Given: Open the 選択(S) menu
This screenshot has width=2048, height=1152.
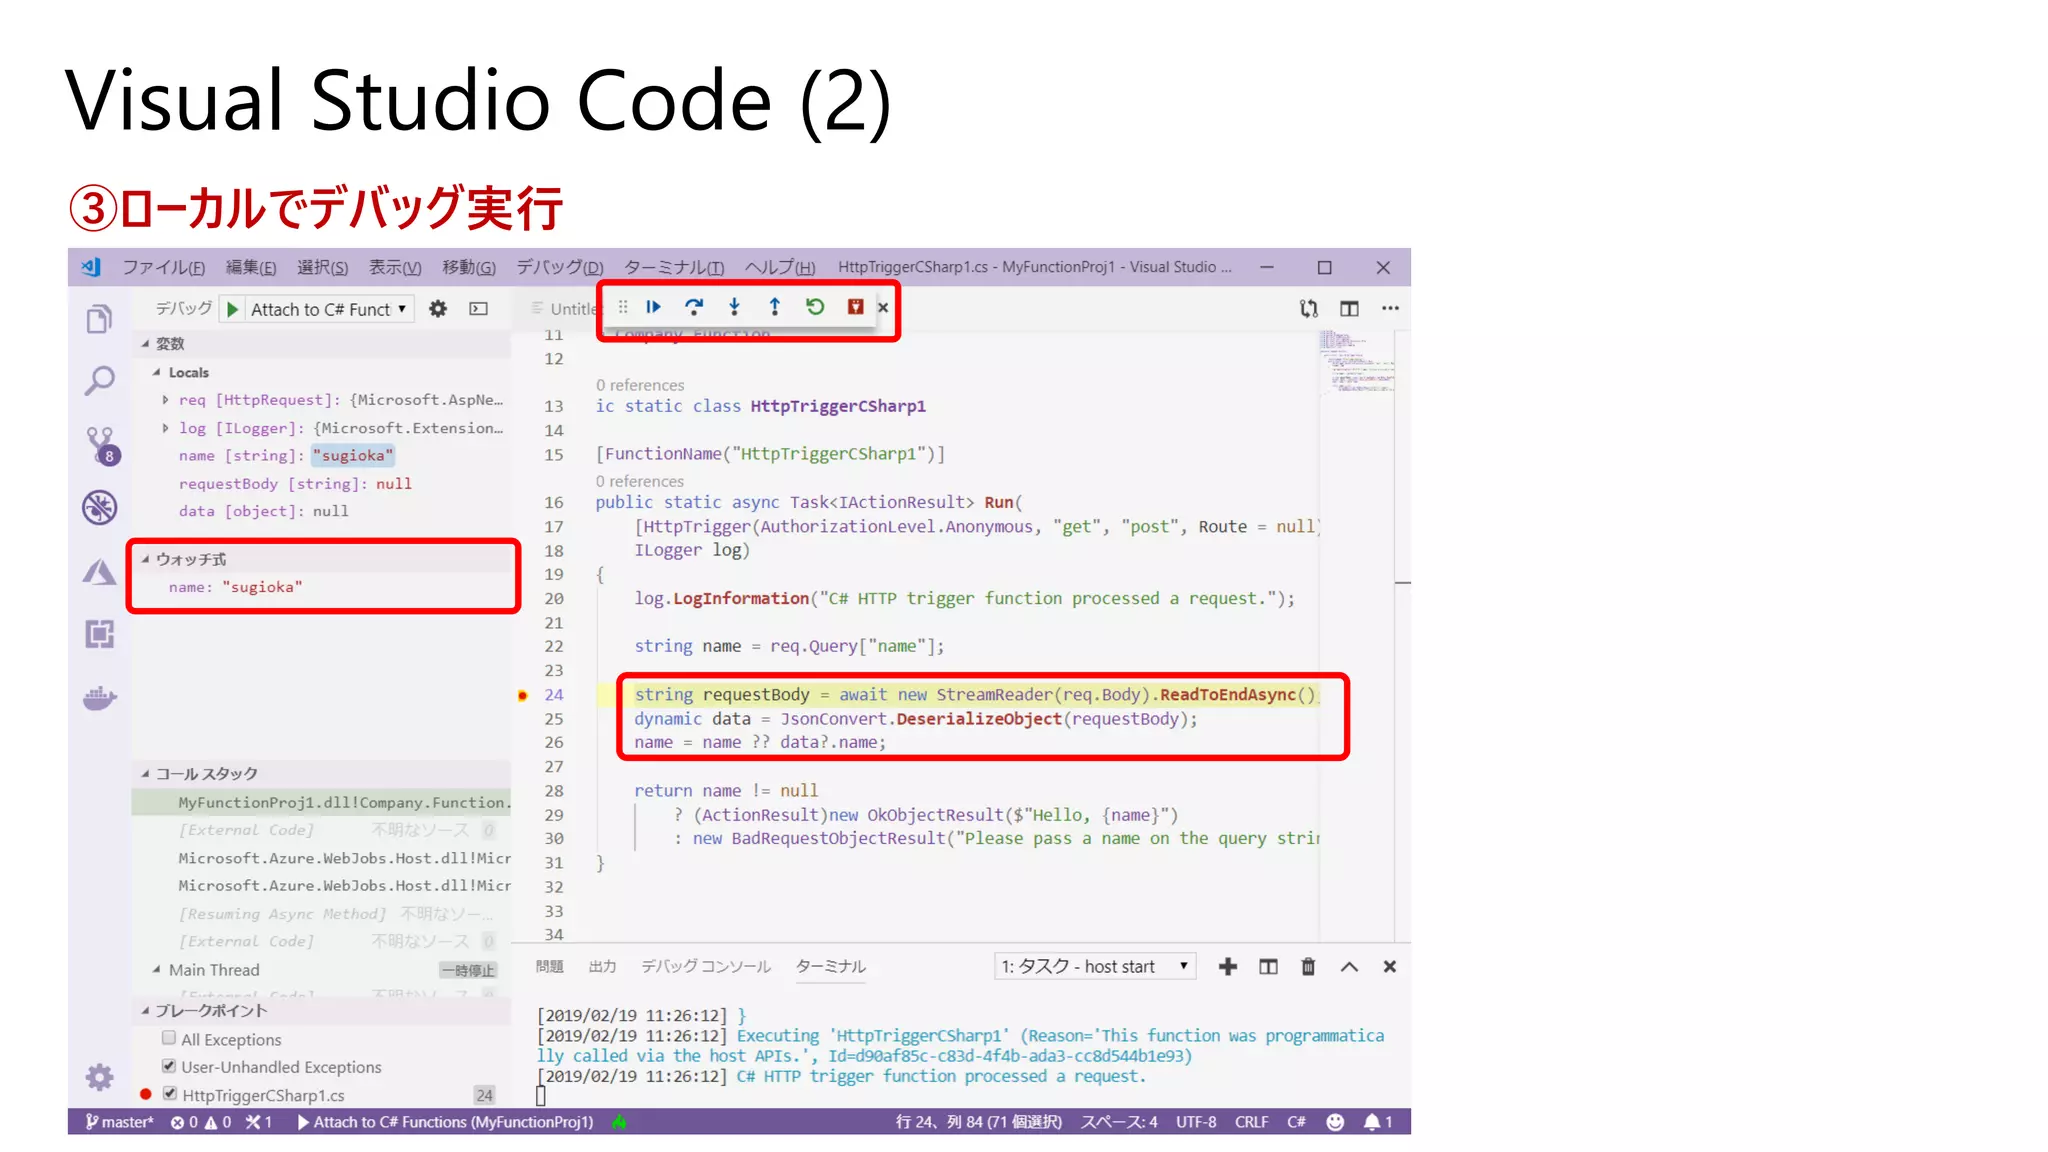Looking at the screenshot, I should (x=322, y=268).
